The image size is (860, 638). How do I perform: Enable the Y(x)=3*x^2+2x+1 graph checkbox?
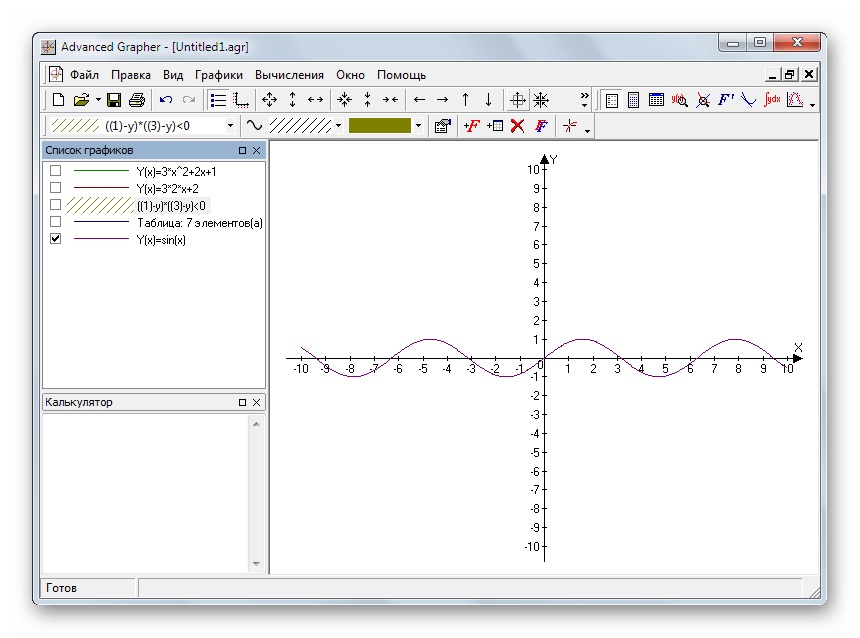pos(55,171)
